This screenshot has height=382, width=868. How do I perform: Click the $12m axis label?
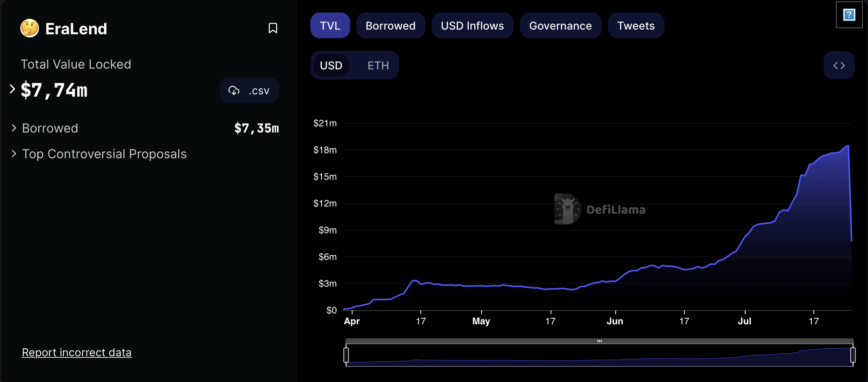coord(325,203)
